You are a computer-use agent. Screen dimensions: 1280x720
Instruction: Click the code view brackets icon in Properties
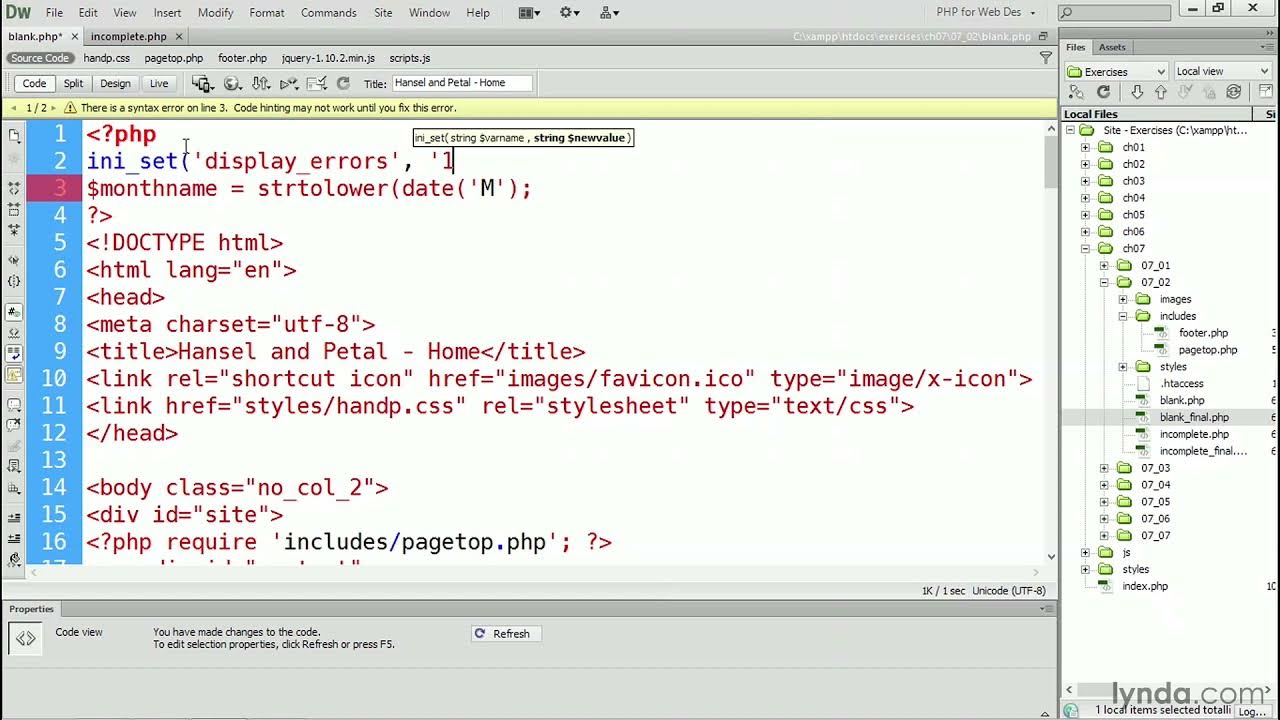point(25,638)
